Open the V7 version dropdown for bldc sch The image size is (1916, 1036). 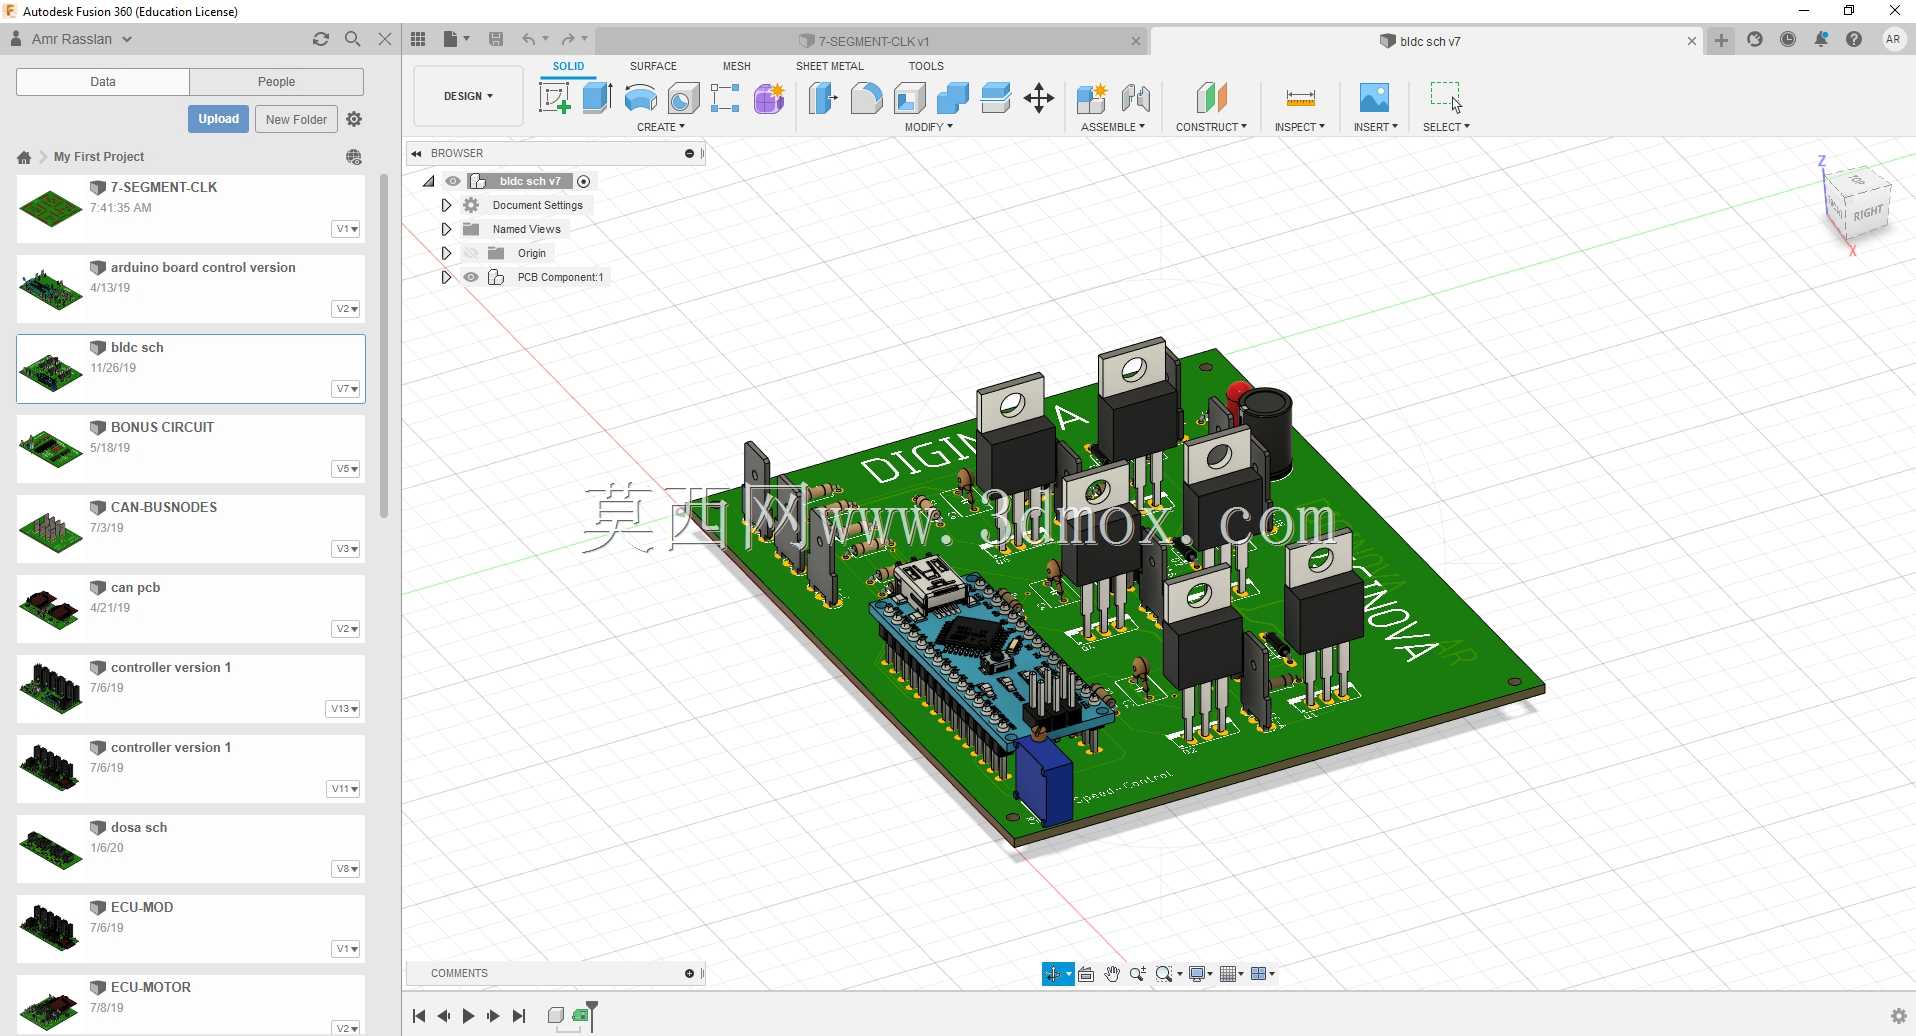pos(346,389)
